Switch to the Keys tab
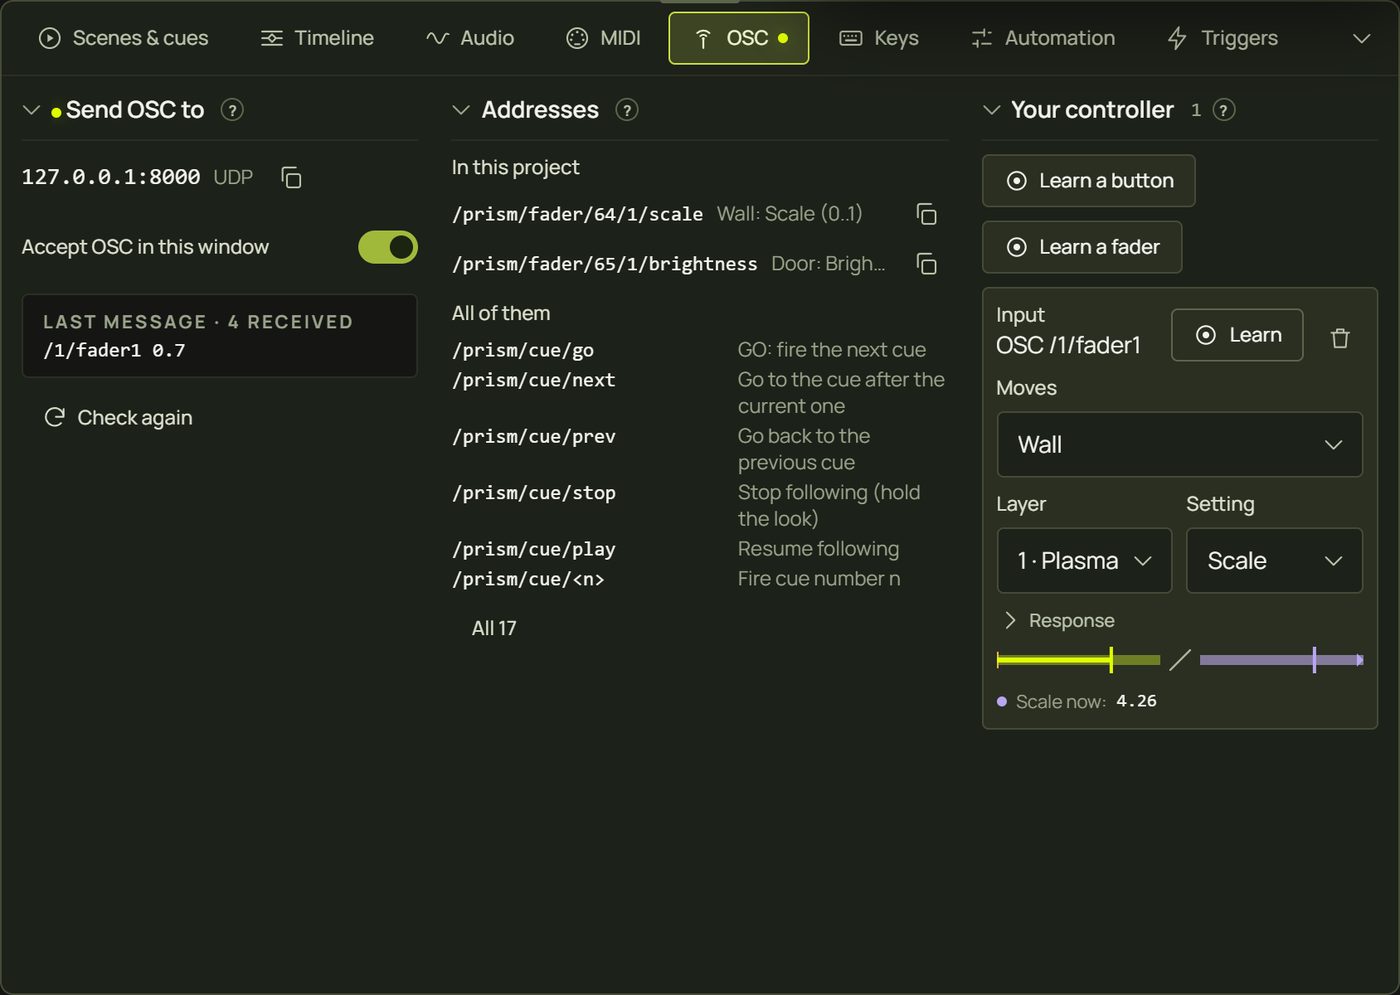 tap(879, 38)
